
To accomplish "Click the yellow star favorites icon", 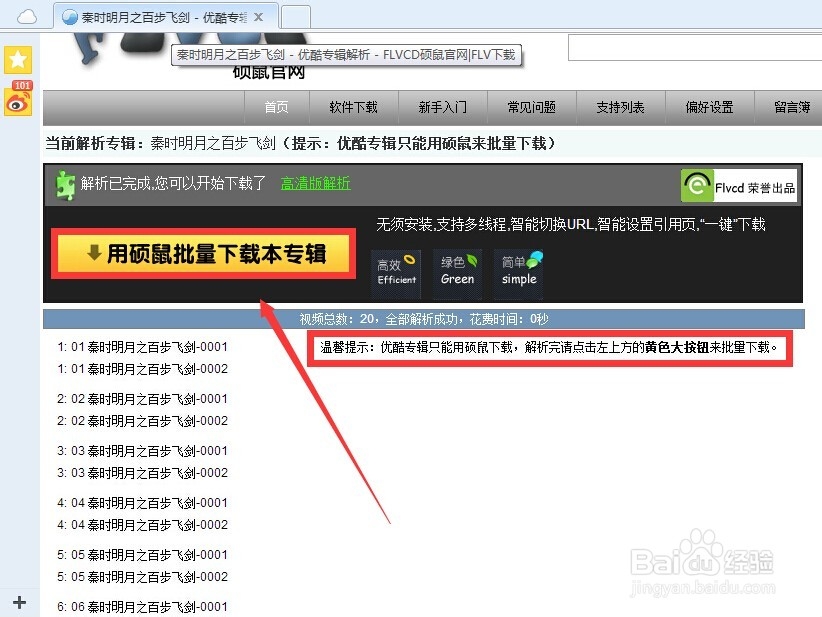I will pos(18,59).
